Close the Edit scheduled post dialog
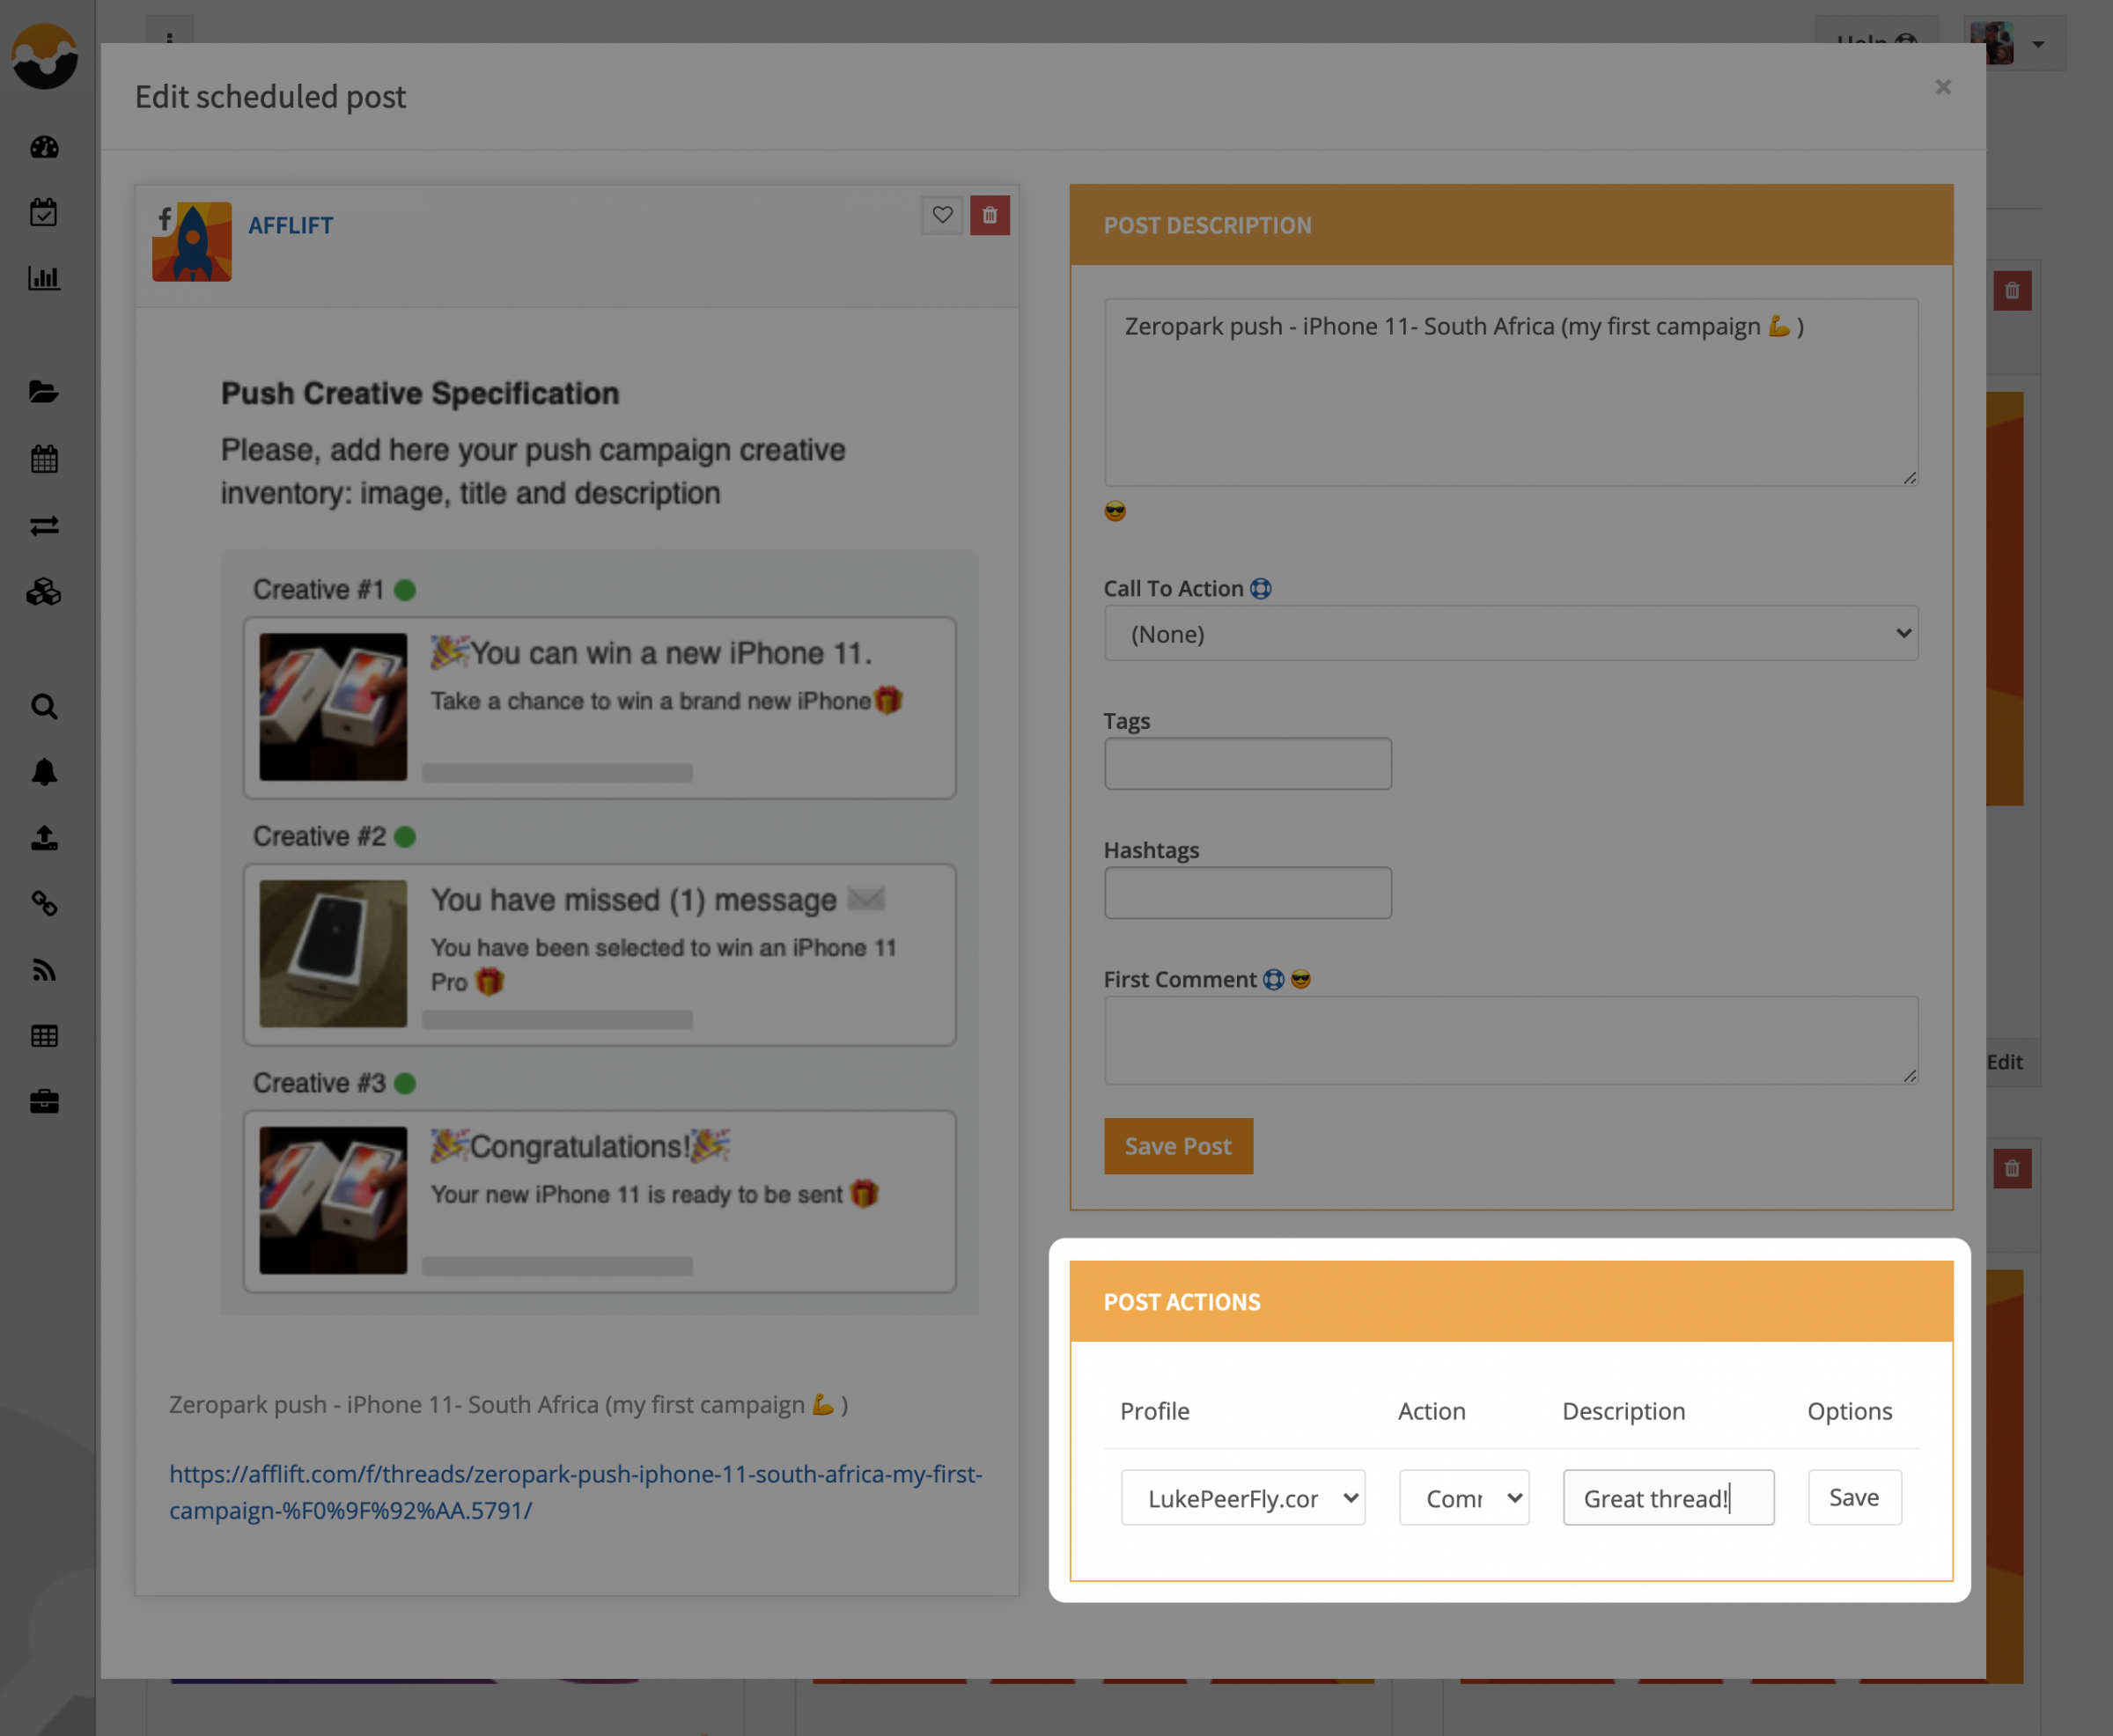 [1942, 87]
